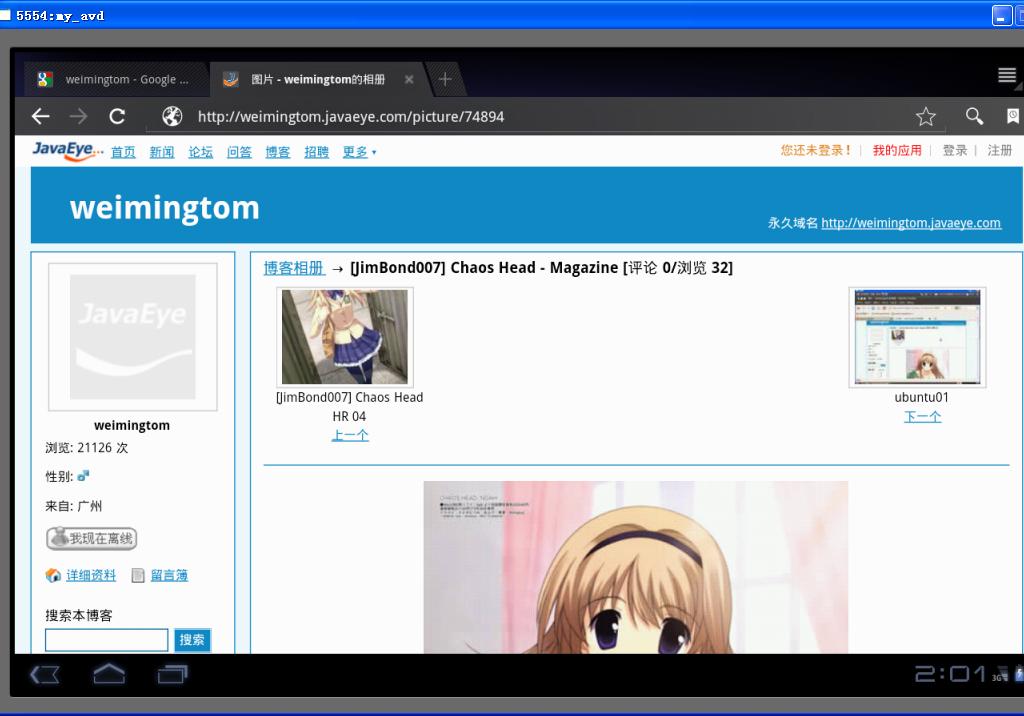This screenshot has width=1024, height=716.
Task: Click 我的应用 link
Action: pyautogui.click(x=897, y=150)
